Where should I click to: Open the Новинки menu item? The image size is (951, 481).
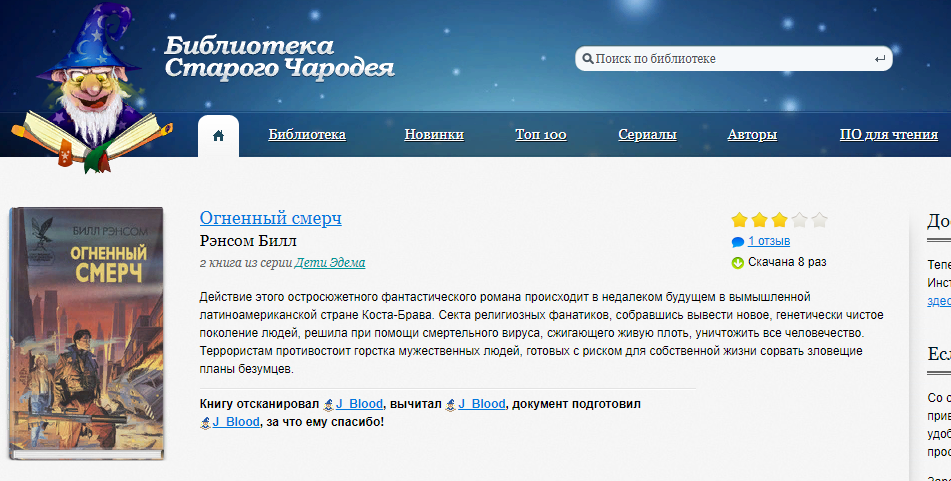[434, 135]
